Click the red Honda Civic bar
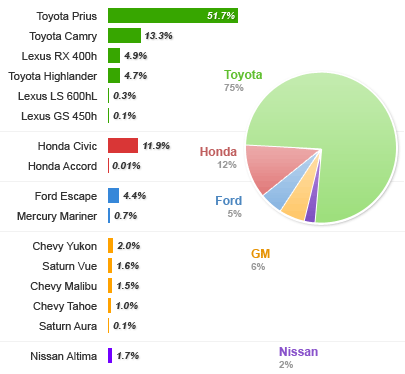 click(123, 146)
